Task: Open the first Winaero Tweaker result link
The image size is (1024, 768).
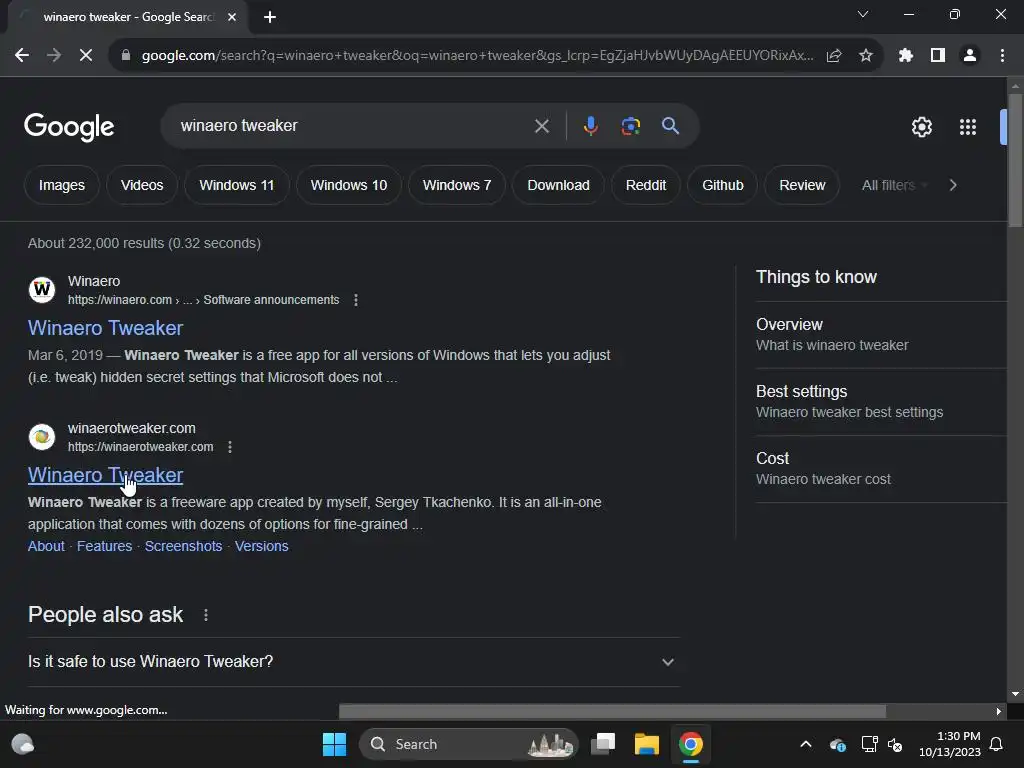Action: coord(105,328)
